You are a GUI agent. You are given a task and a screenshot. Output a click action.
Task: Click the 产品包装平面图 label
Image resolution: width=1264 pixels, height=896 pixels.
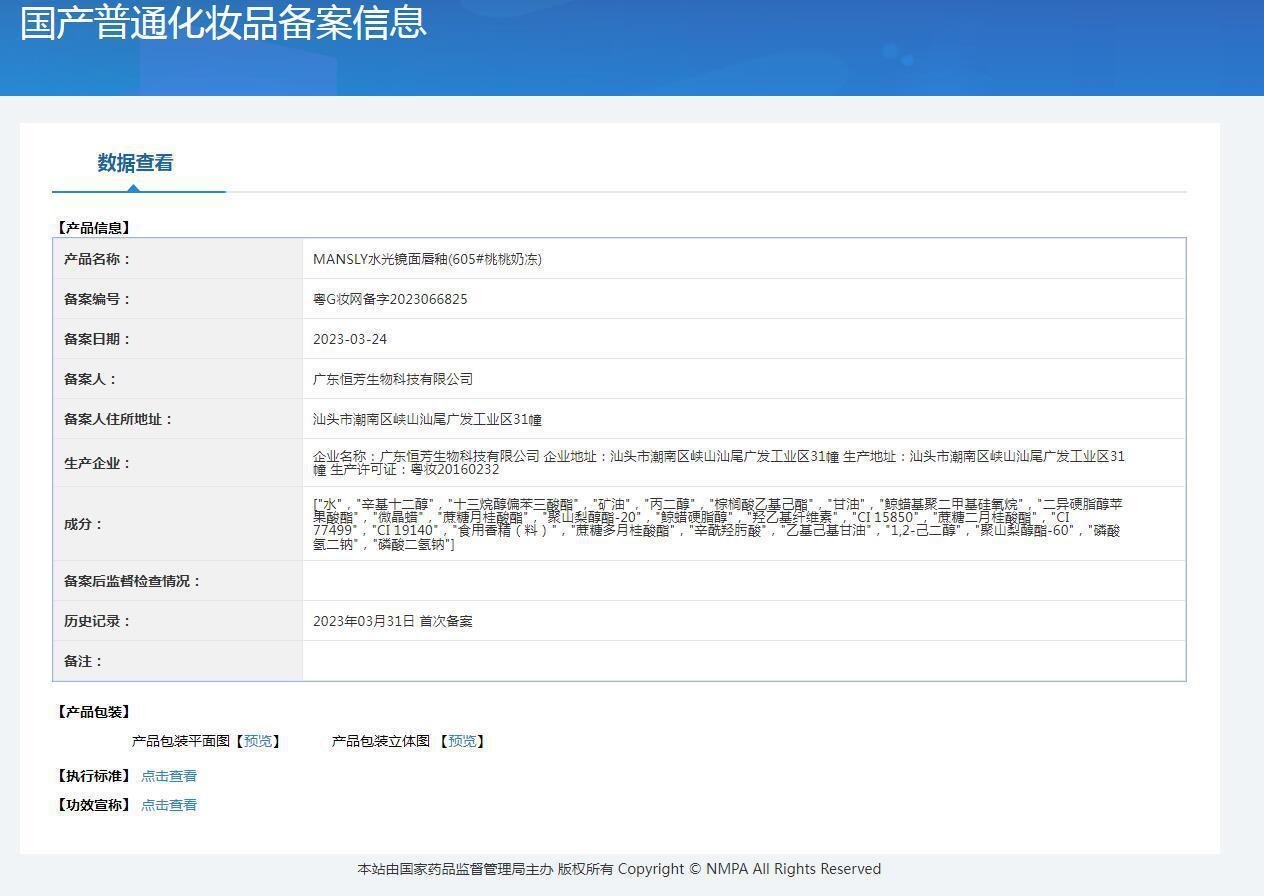click(x=181, y=741)
